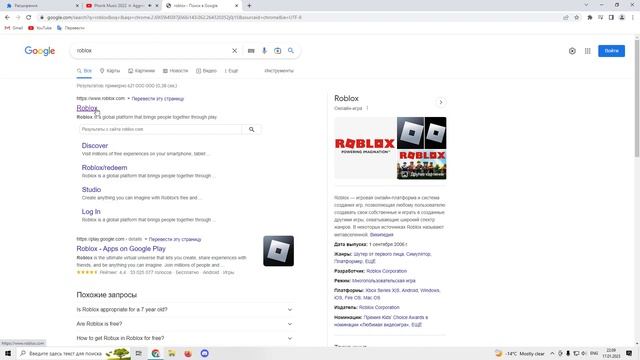Open 'Roblox - Apps on Google Play' result

coord(121,249)
